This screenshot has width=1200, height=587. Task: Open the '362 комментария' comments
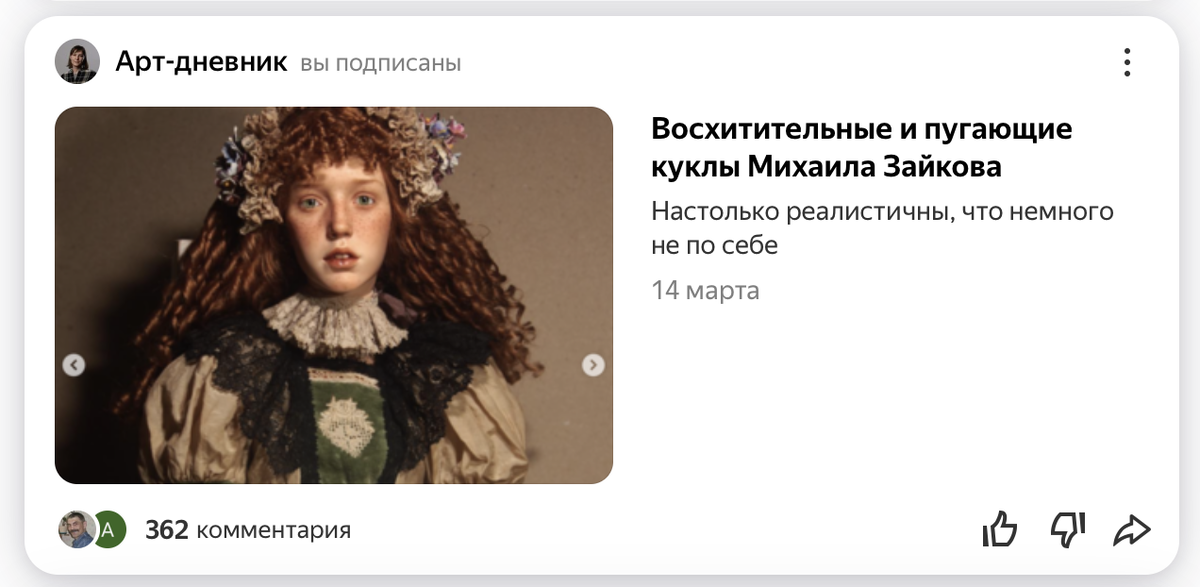[248, 530]
